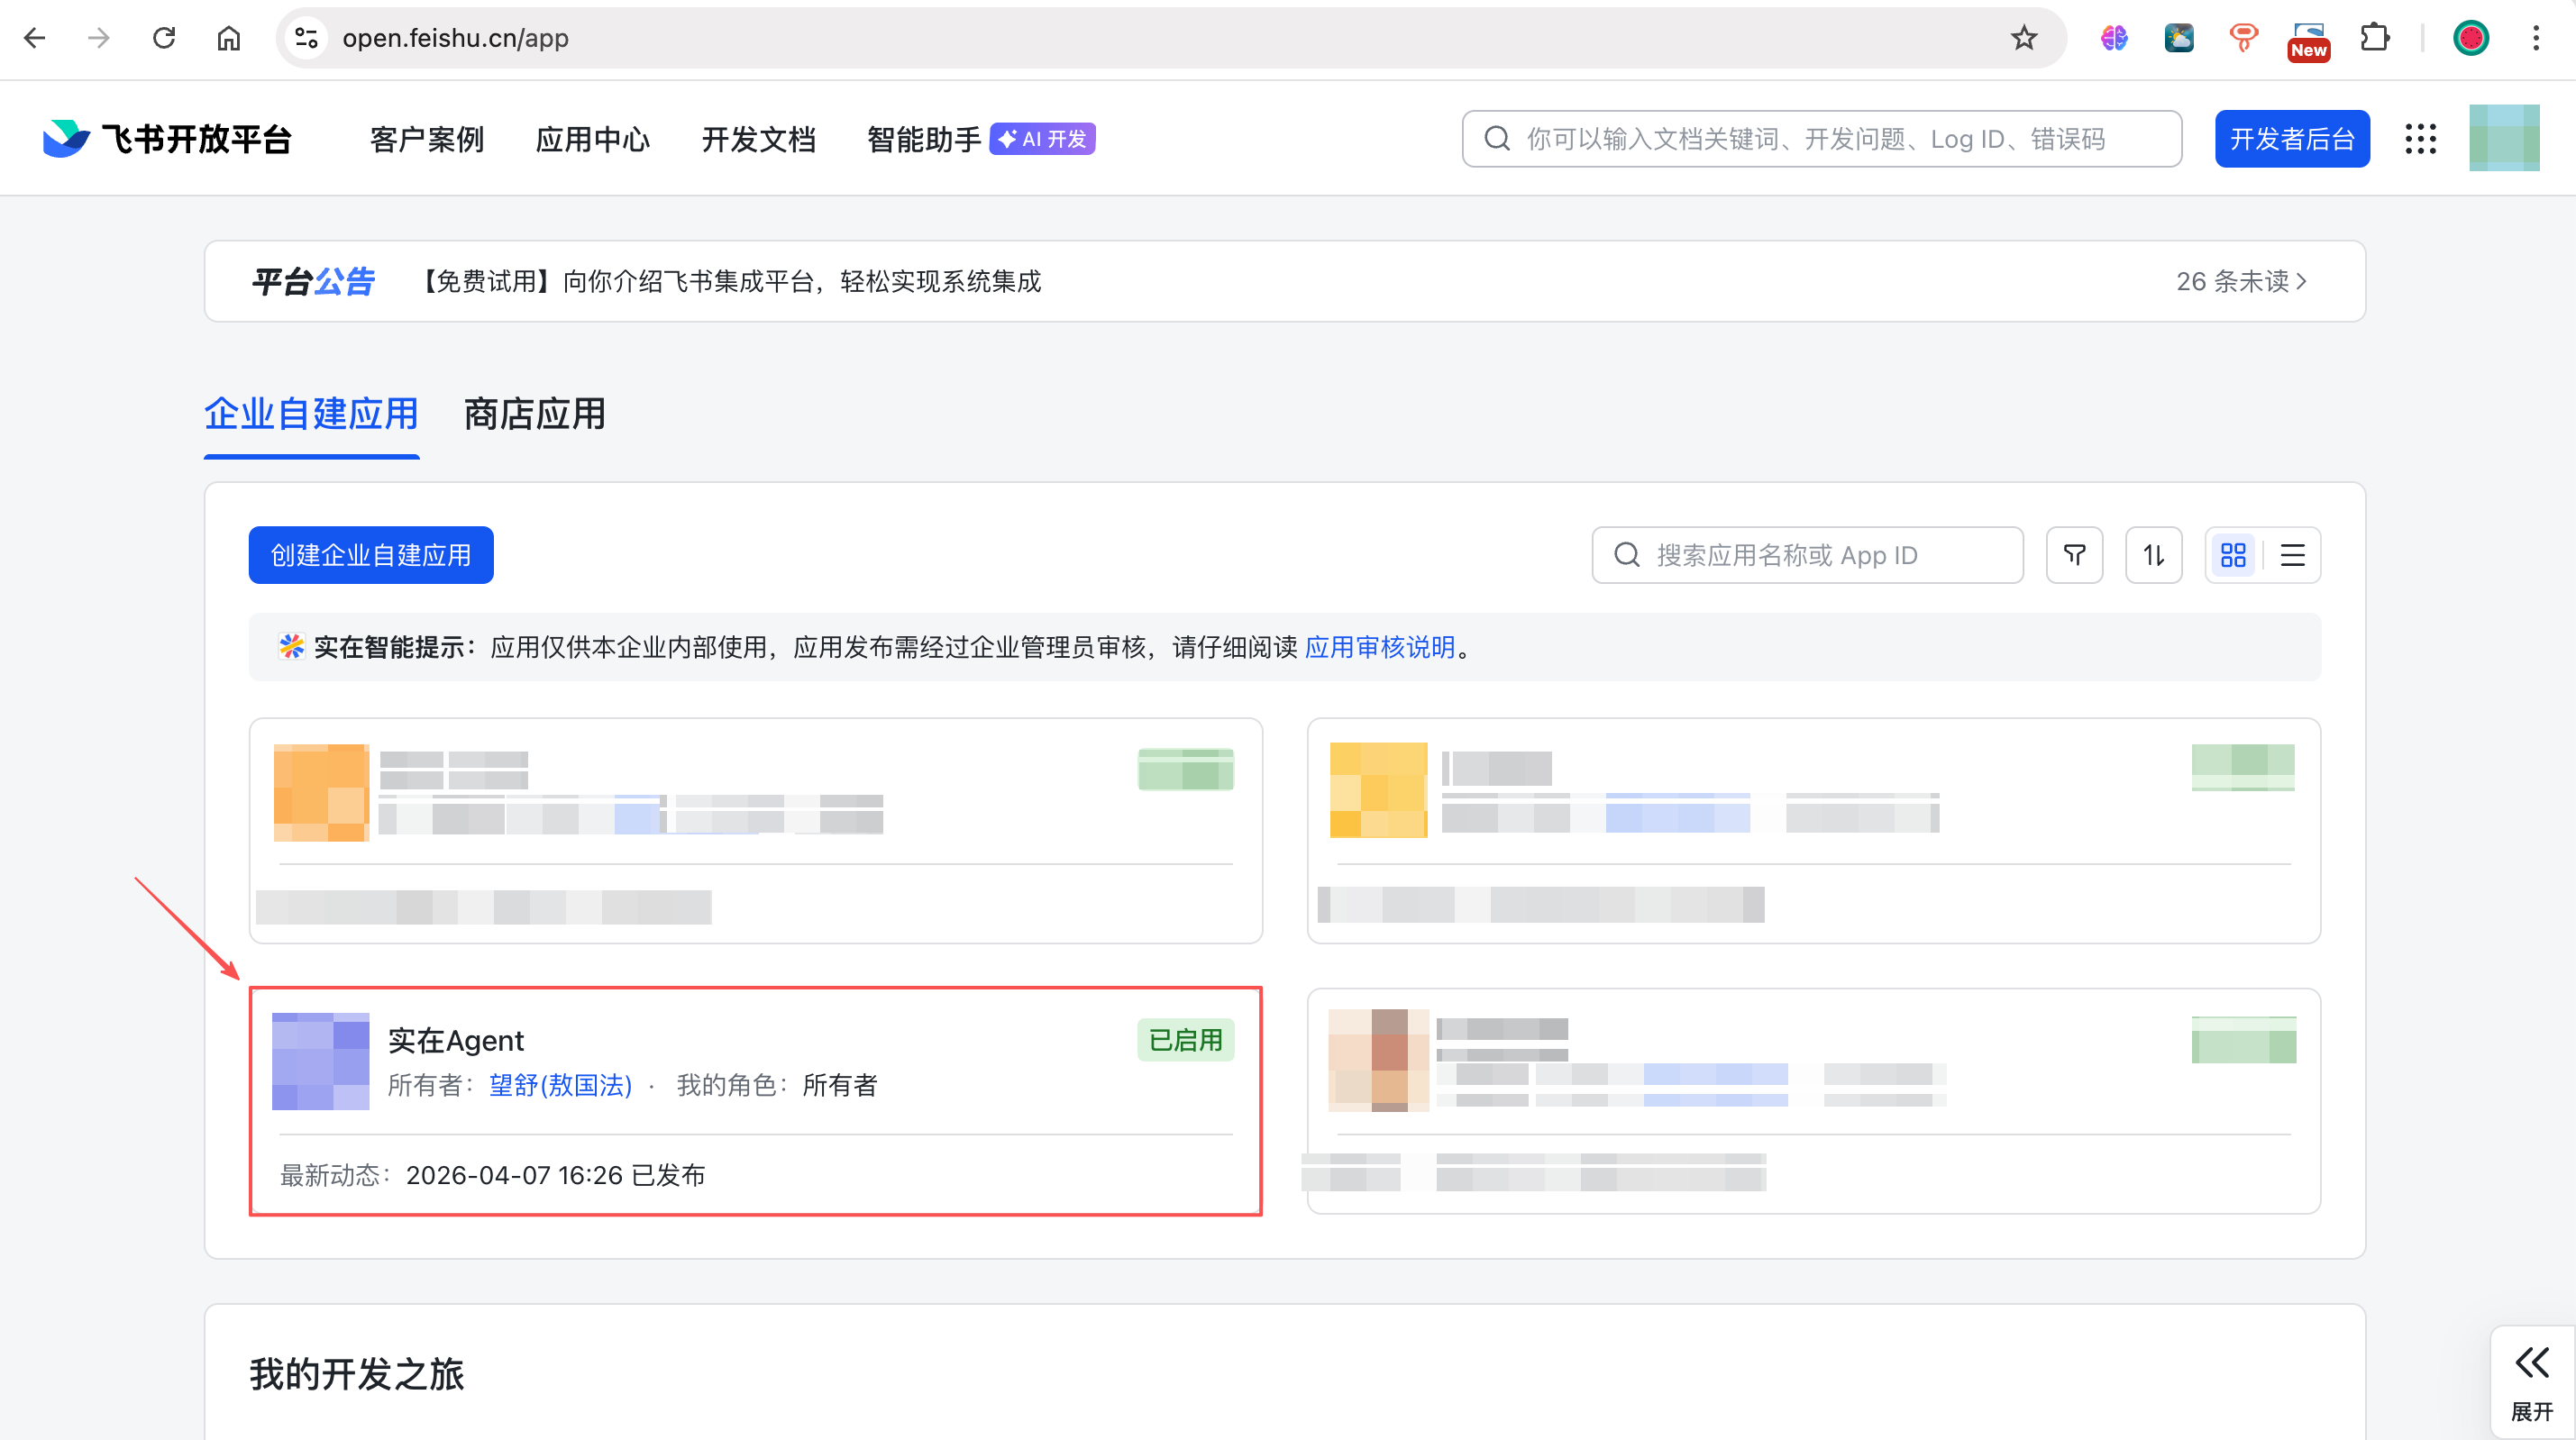2576x1440 pixels.
Task: Click 创建企业自建应用 button
Action: (x=371, y=555)
